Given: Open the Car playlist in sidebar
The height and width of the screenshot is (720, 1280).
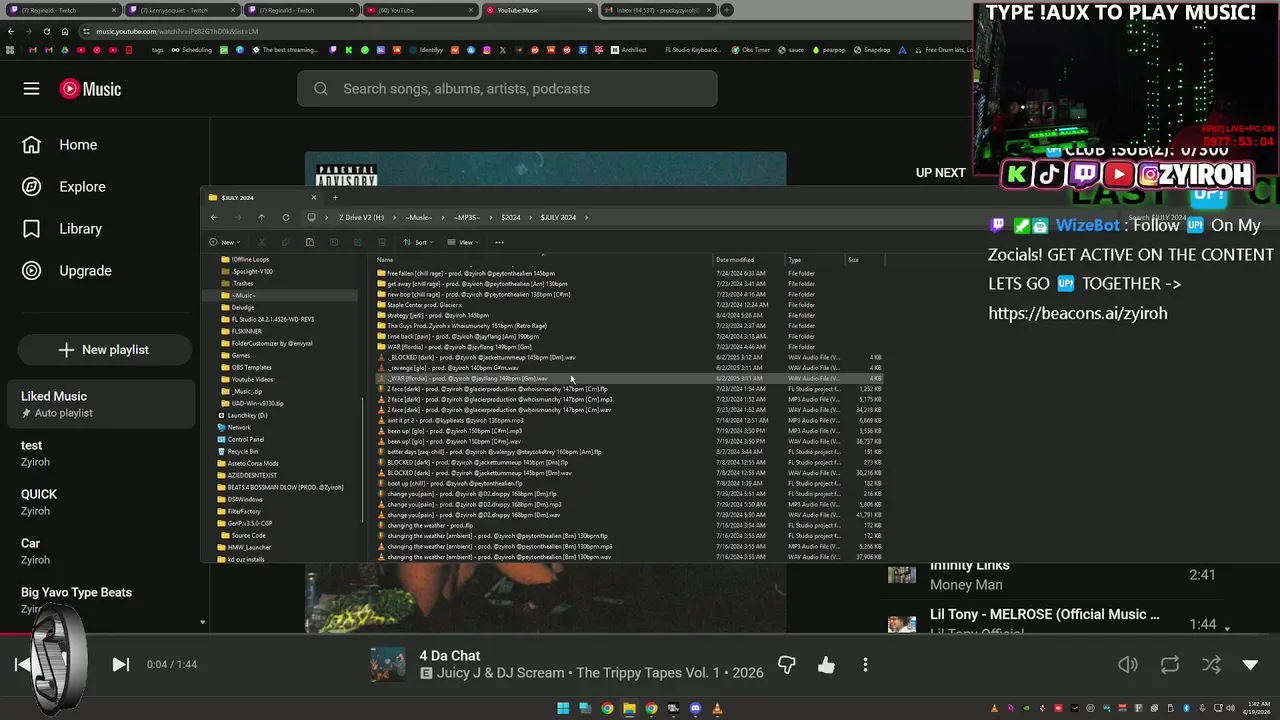Looking at the screenshot, I should 100,551.
